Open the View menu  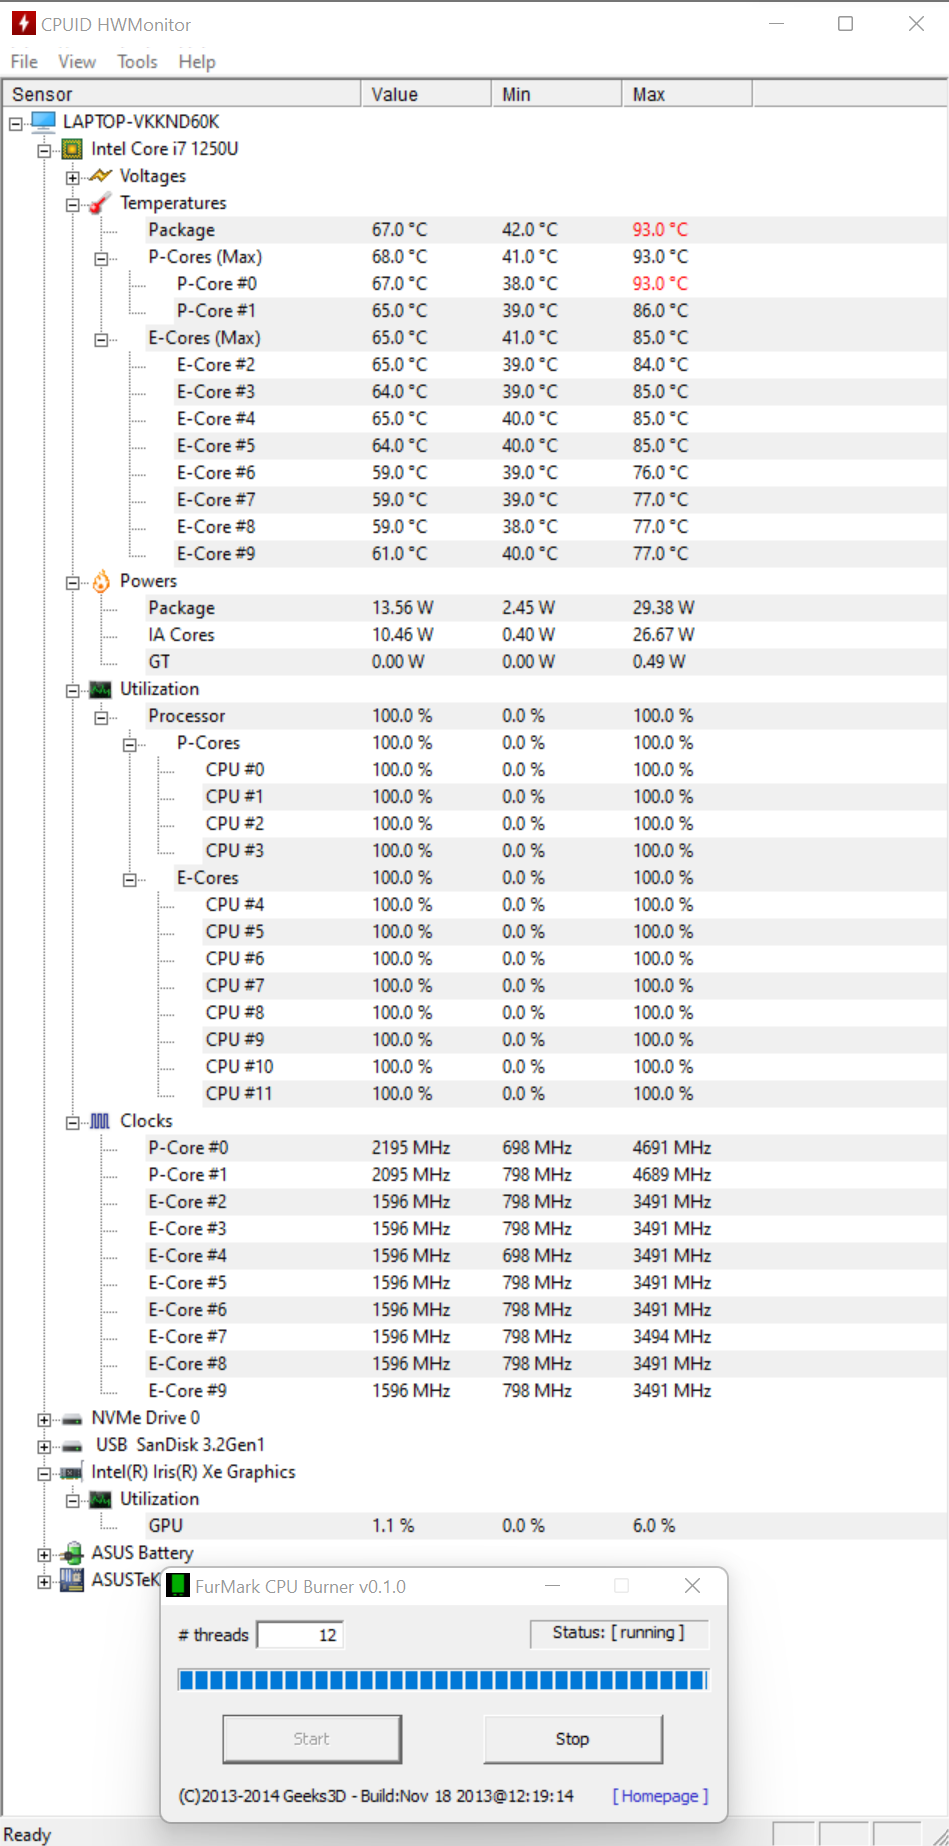tap(77, 62)
